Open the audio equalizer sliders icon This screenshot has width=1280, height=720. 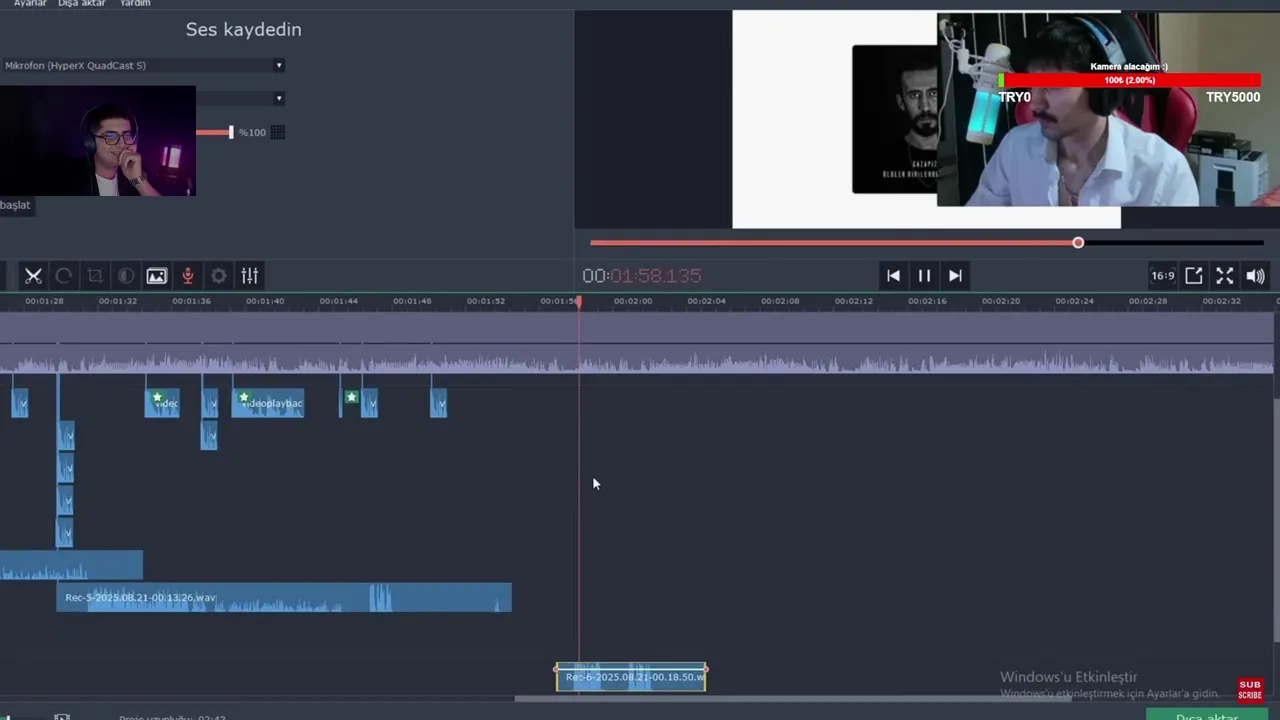[250, 276]
